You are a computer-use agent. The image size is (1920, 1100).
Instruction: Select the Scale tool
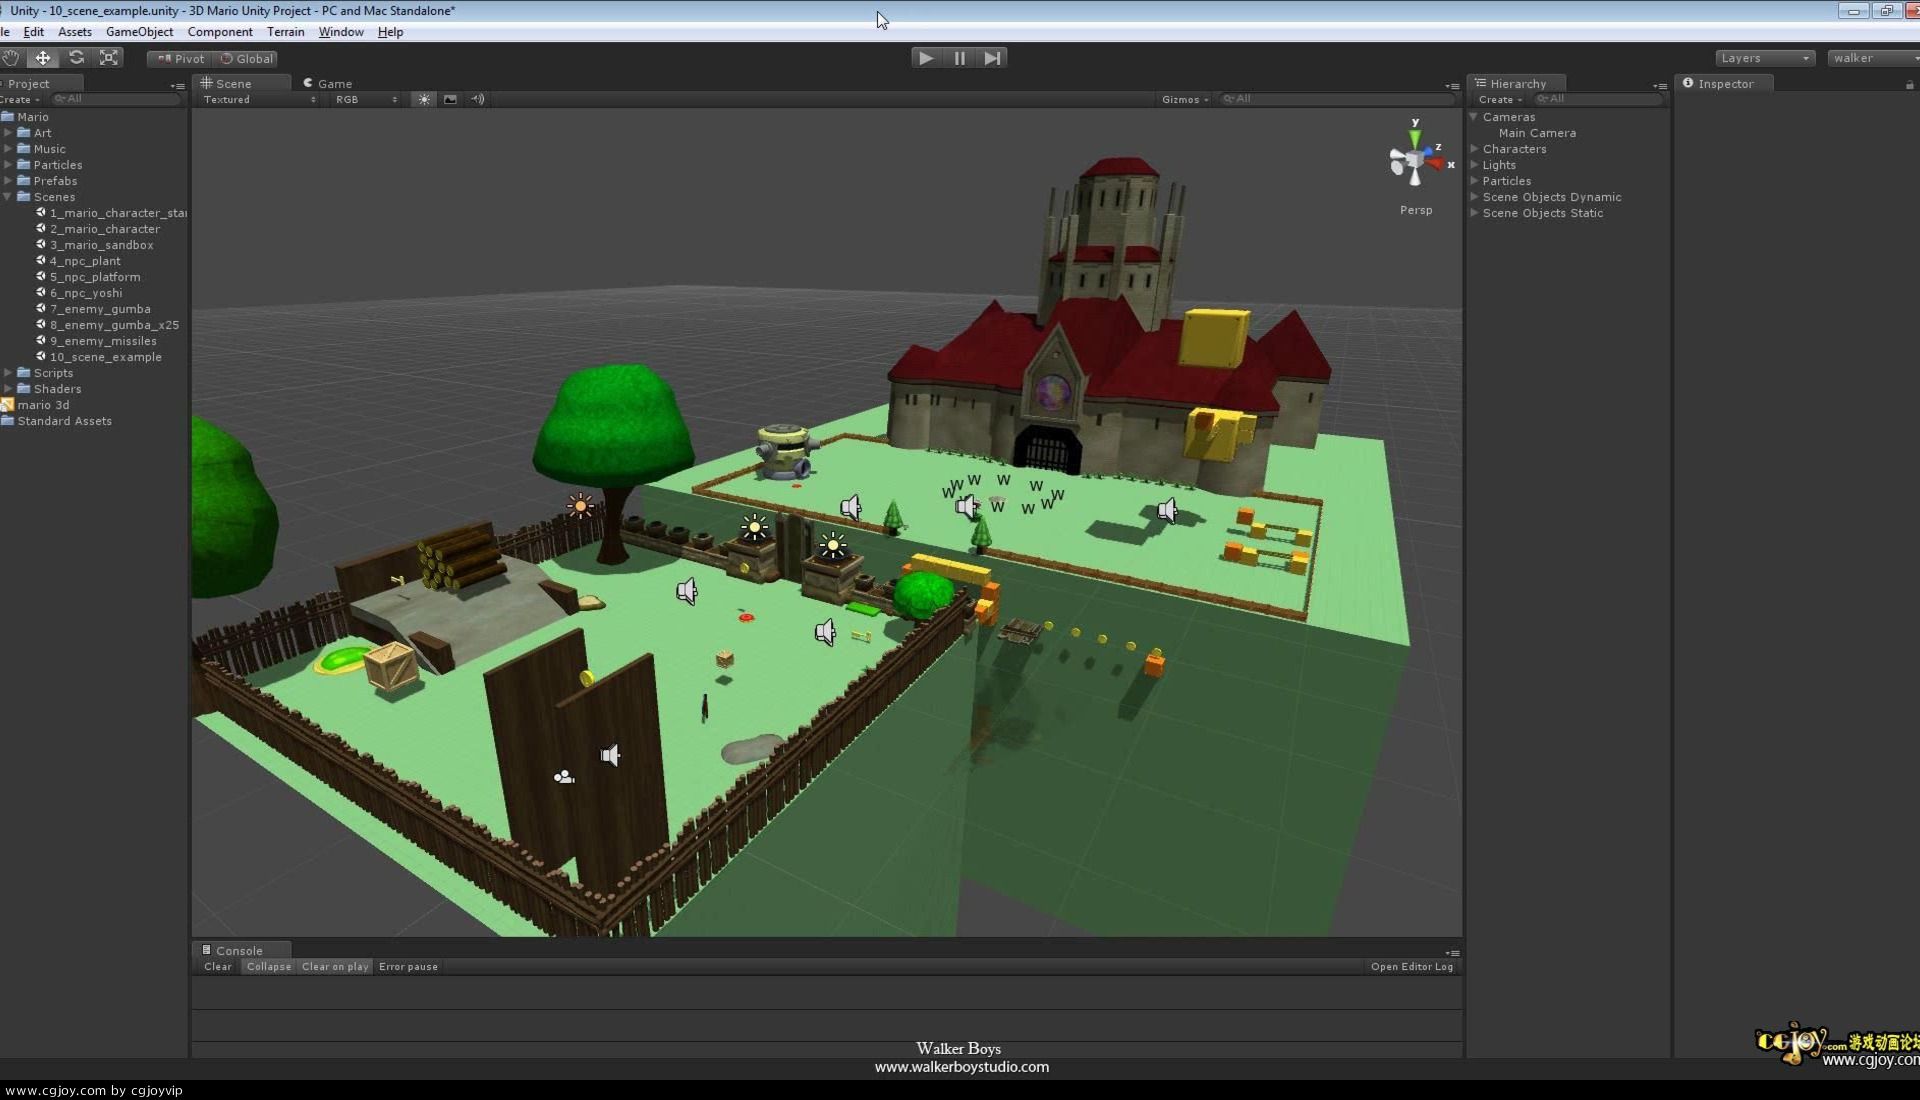click(x=109, y=58)
